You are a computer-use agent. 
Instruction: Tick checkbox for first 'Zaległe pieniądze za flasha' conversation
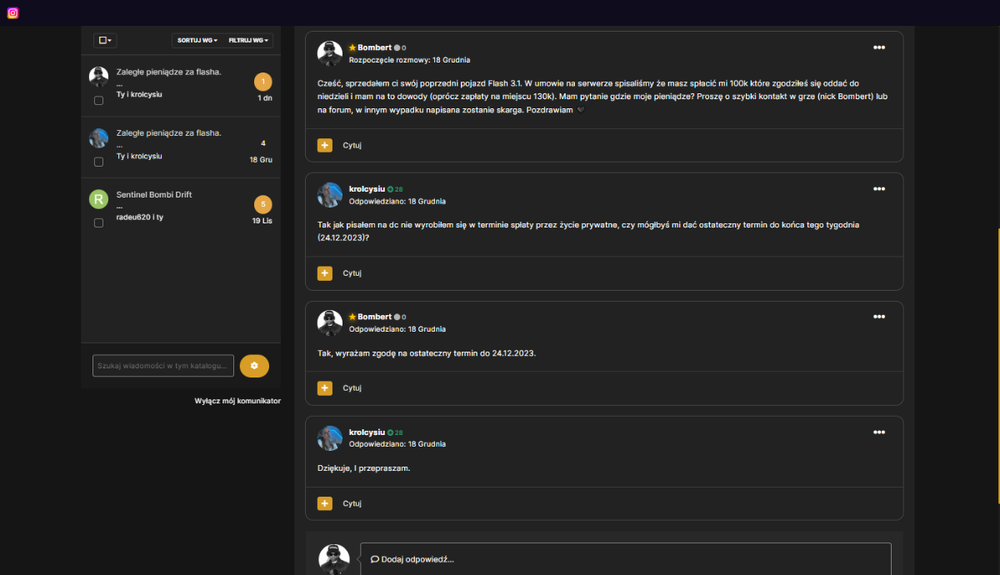(x=98, y=100)
